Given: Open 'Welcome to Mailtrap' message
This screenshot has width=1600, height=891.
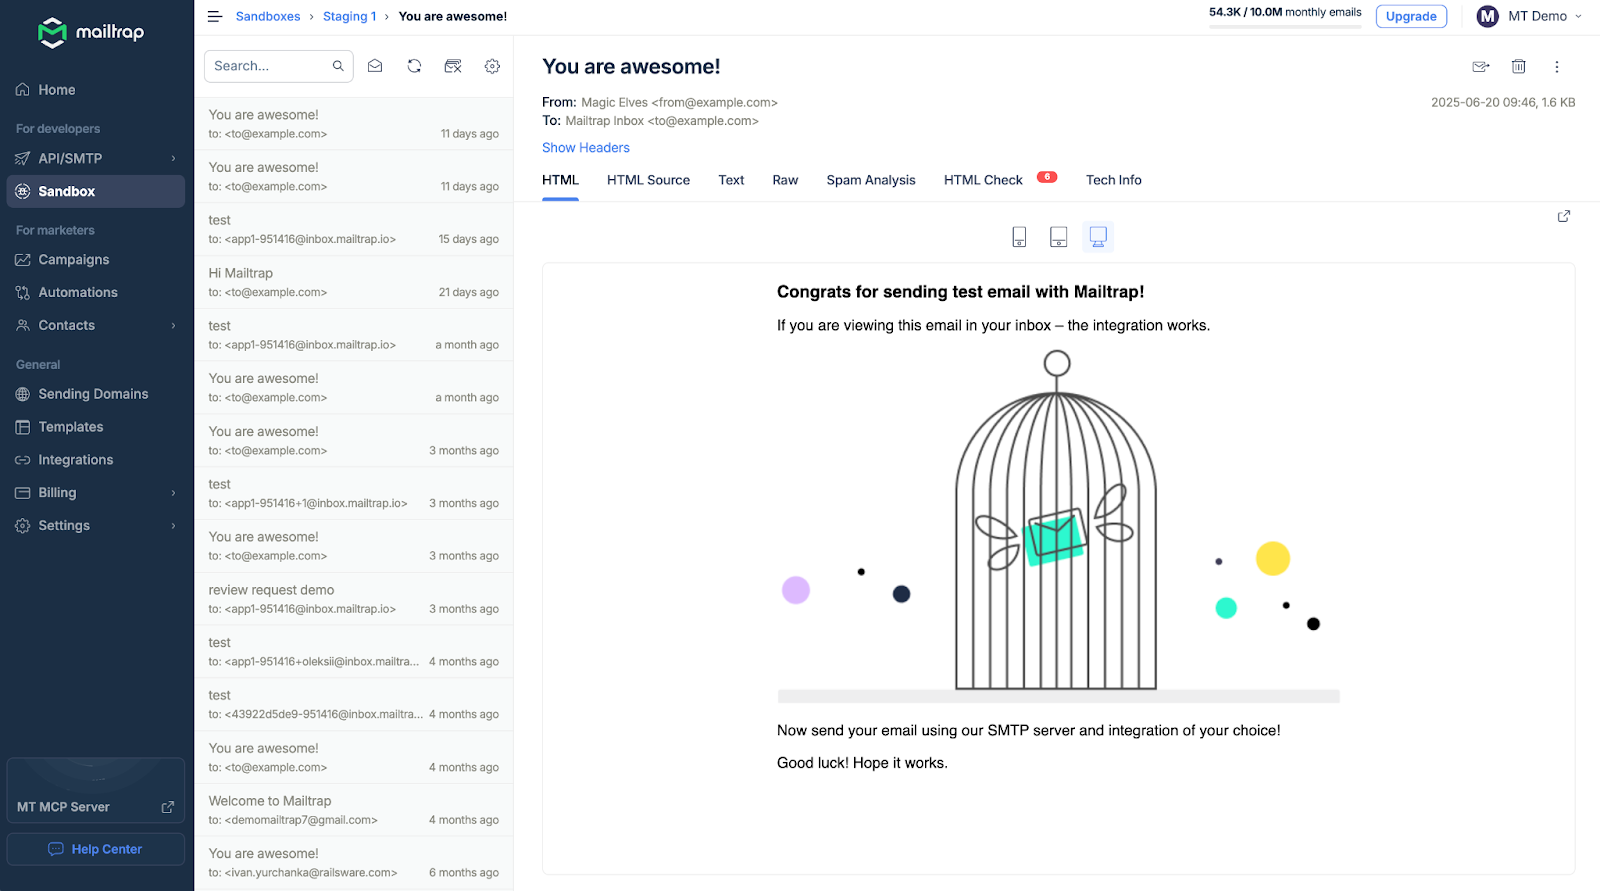Looking at the screenshot, I should click(354, 810).
